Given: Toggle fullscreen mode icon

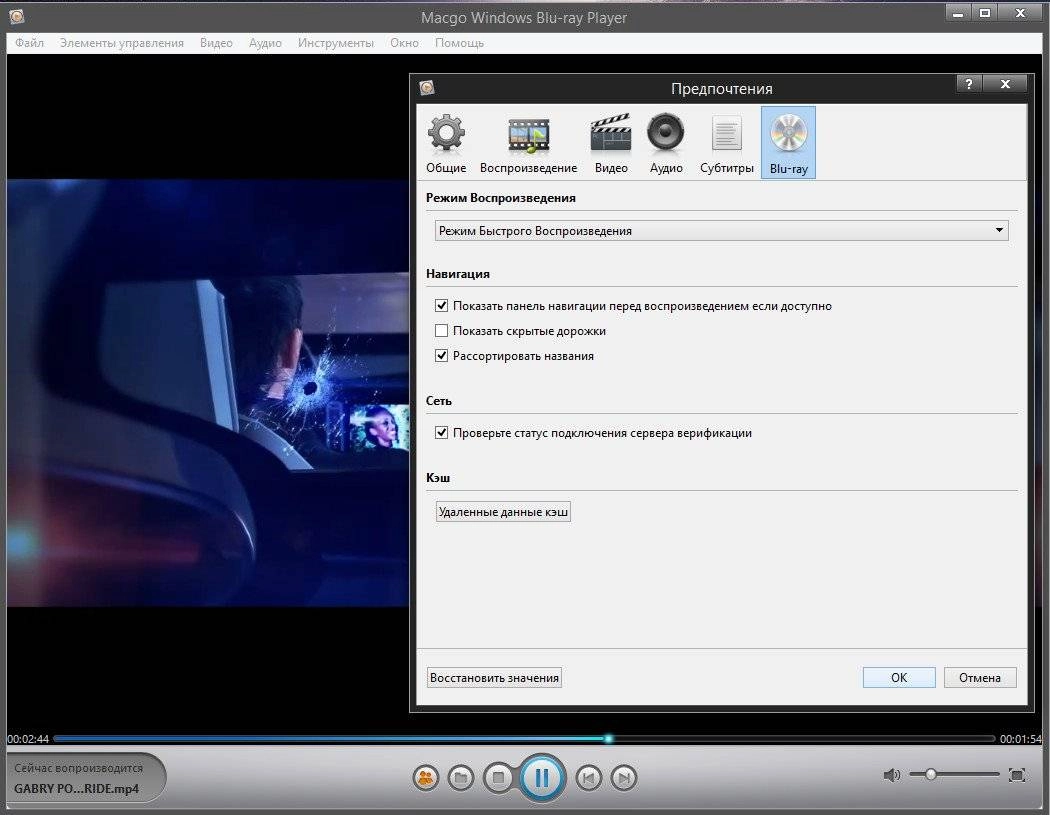Looking at the screenshot, I should [1017, 775].
